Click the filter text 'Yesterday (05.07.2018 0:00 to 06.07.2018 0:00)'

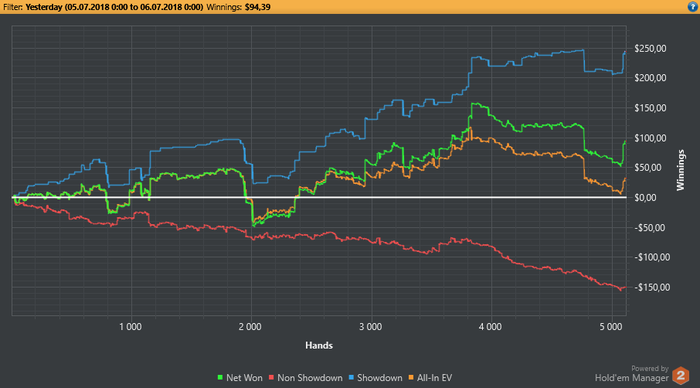point(114,7)
